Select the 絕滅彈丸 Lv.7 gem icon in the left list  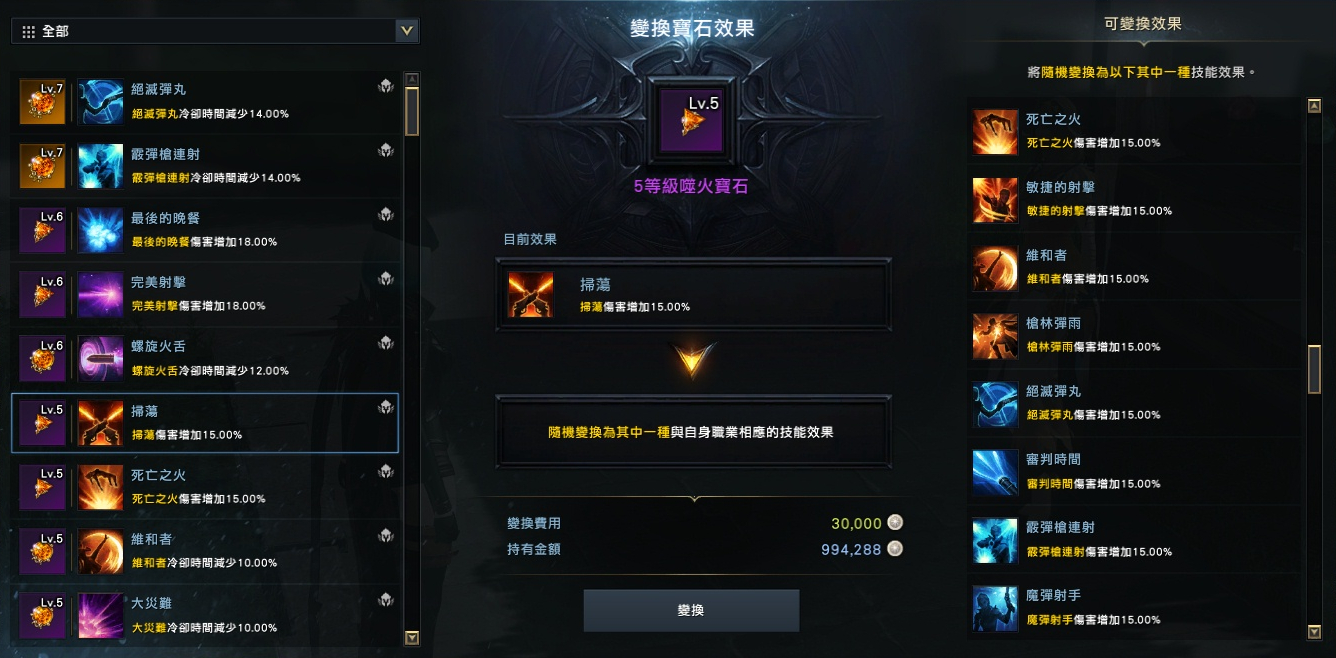tap(43, 102)
